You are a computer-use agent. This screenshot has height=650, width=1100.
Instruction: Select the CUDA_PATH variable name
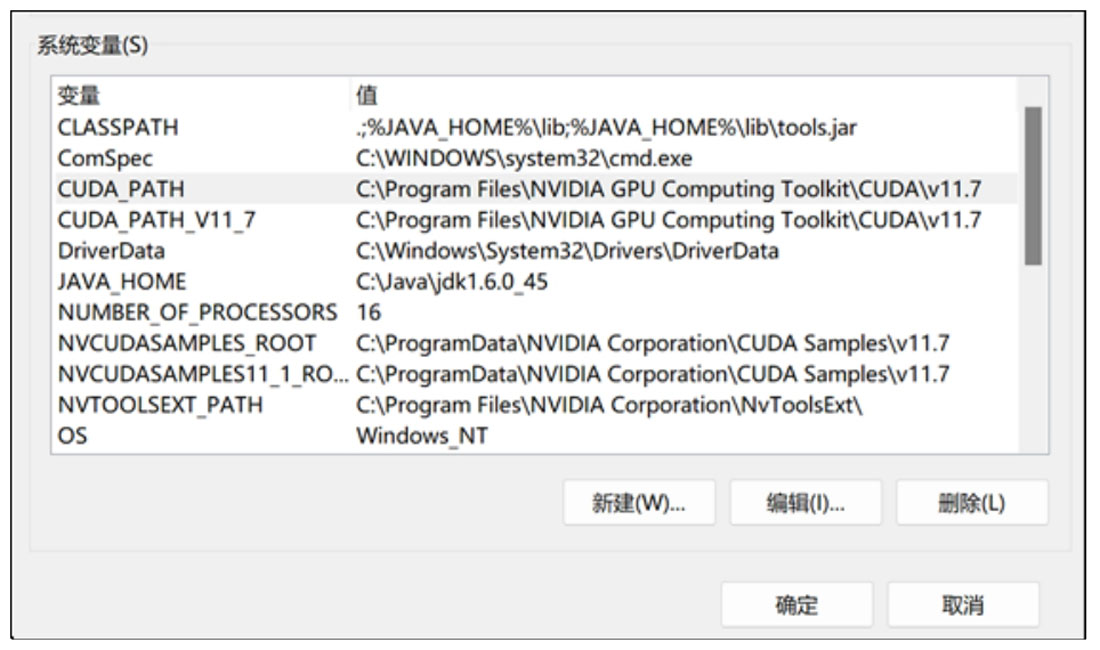pos(121,189)
